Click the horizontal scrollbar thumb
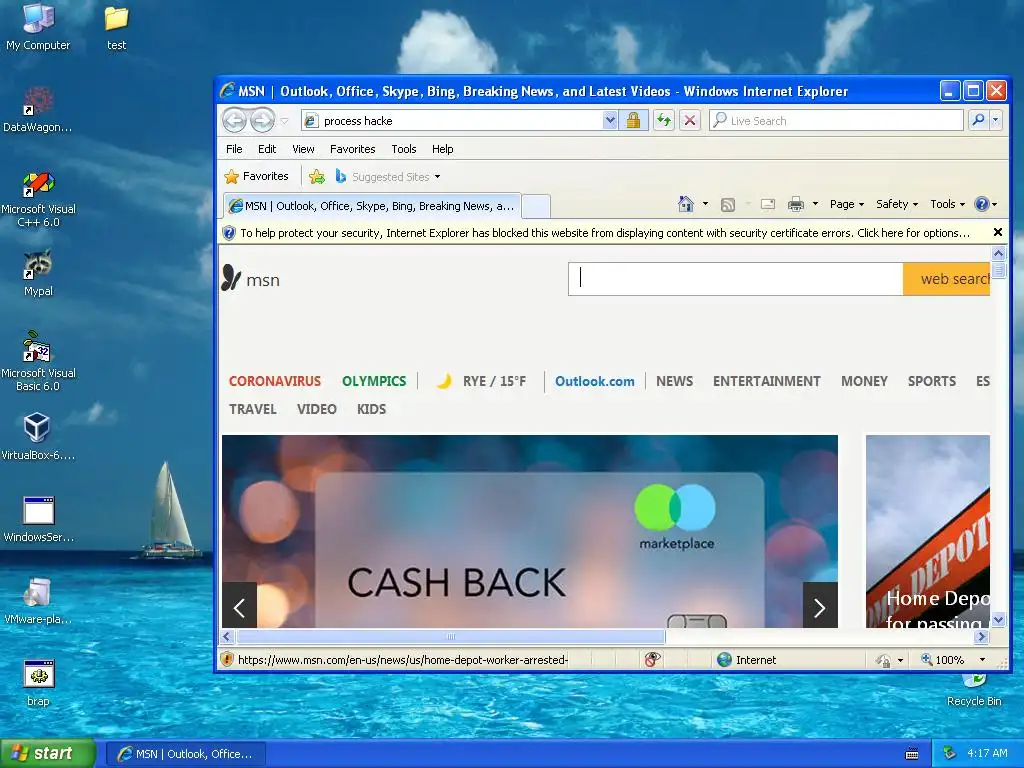The image size is (1024, 768). (x=451, y=636)
